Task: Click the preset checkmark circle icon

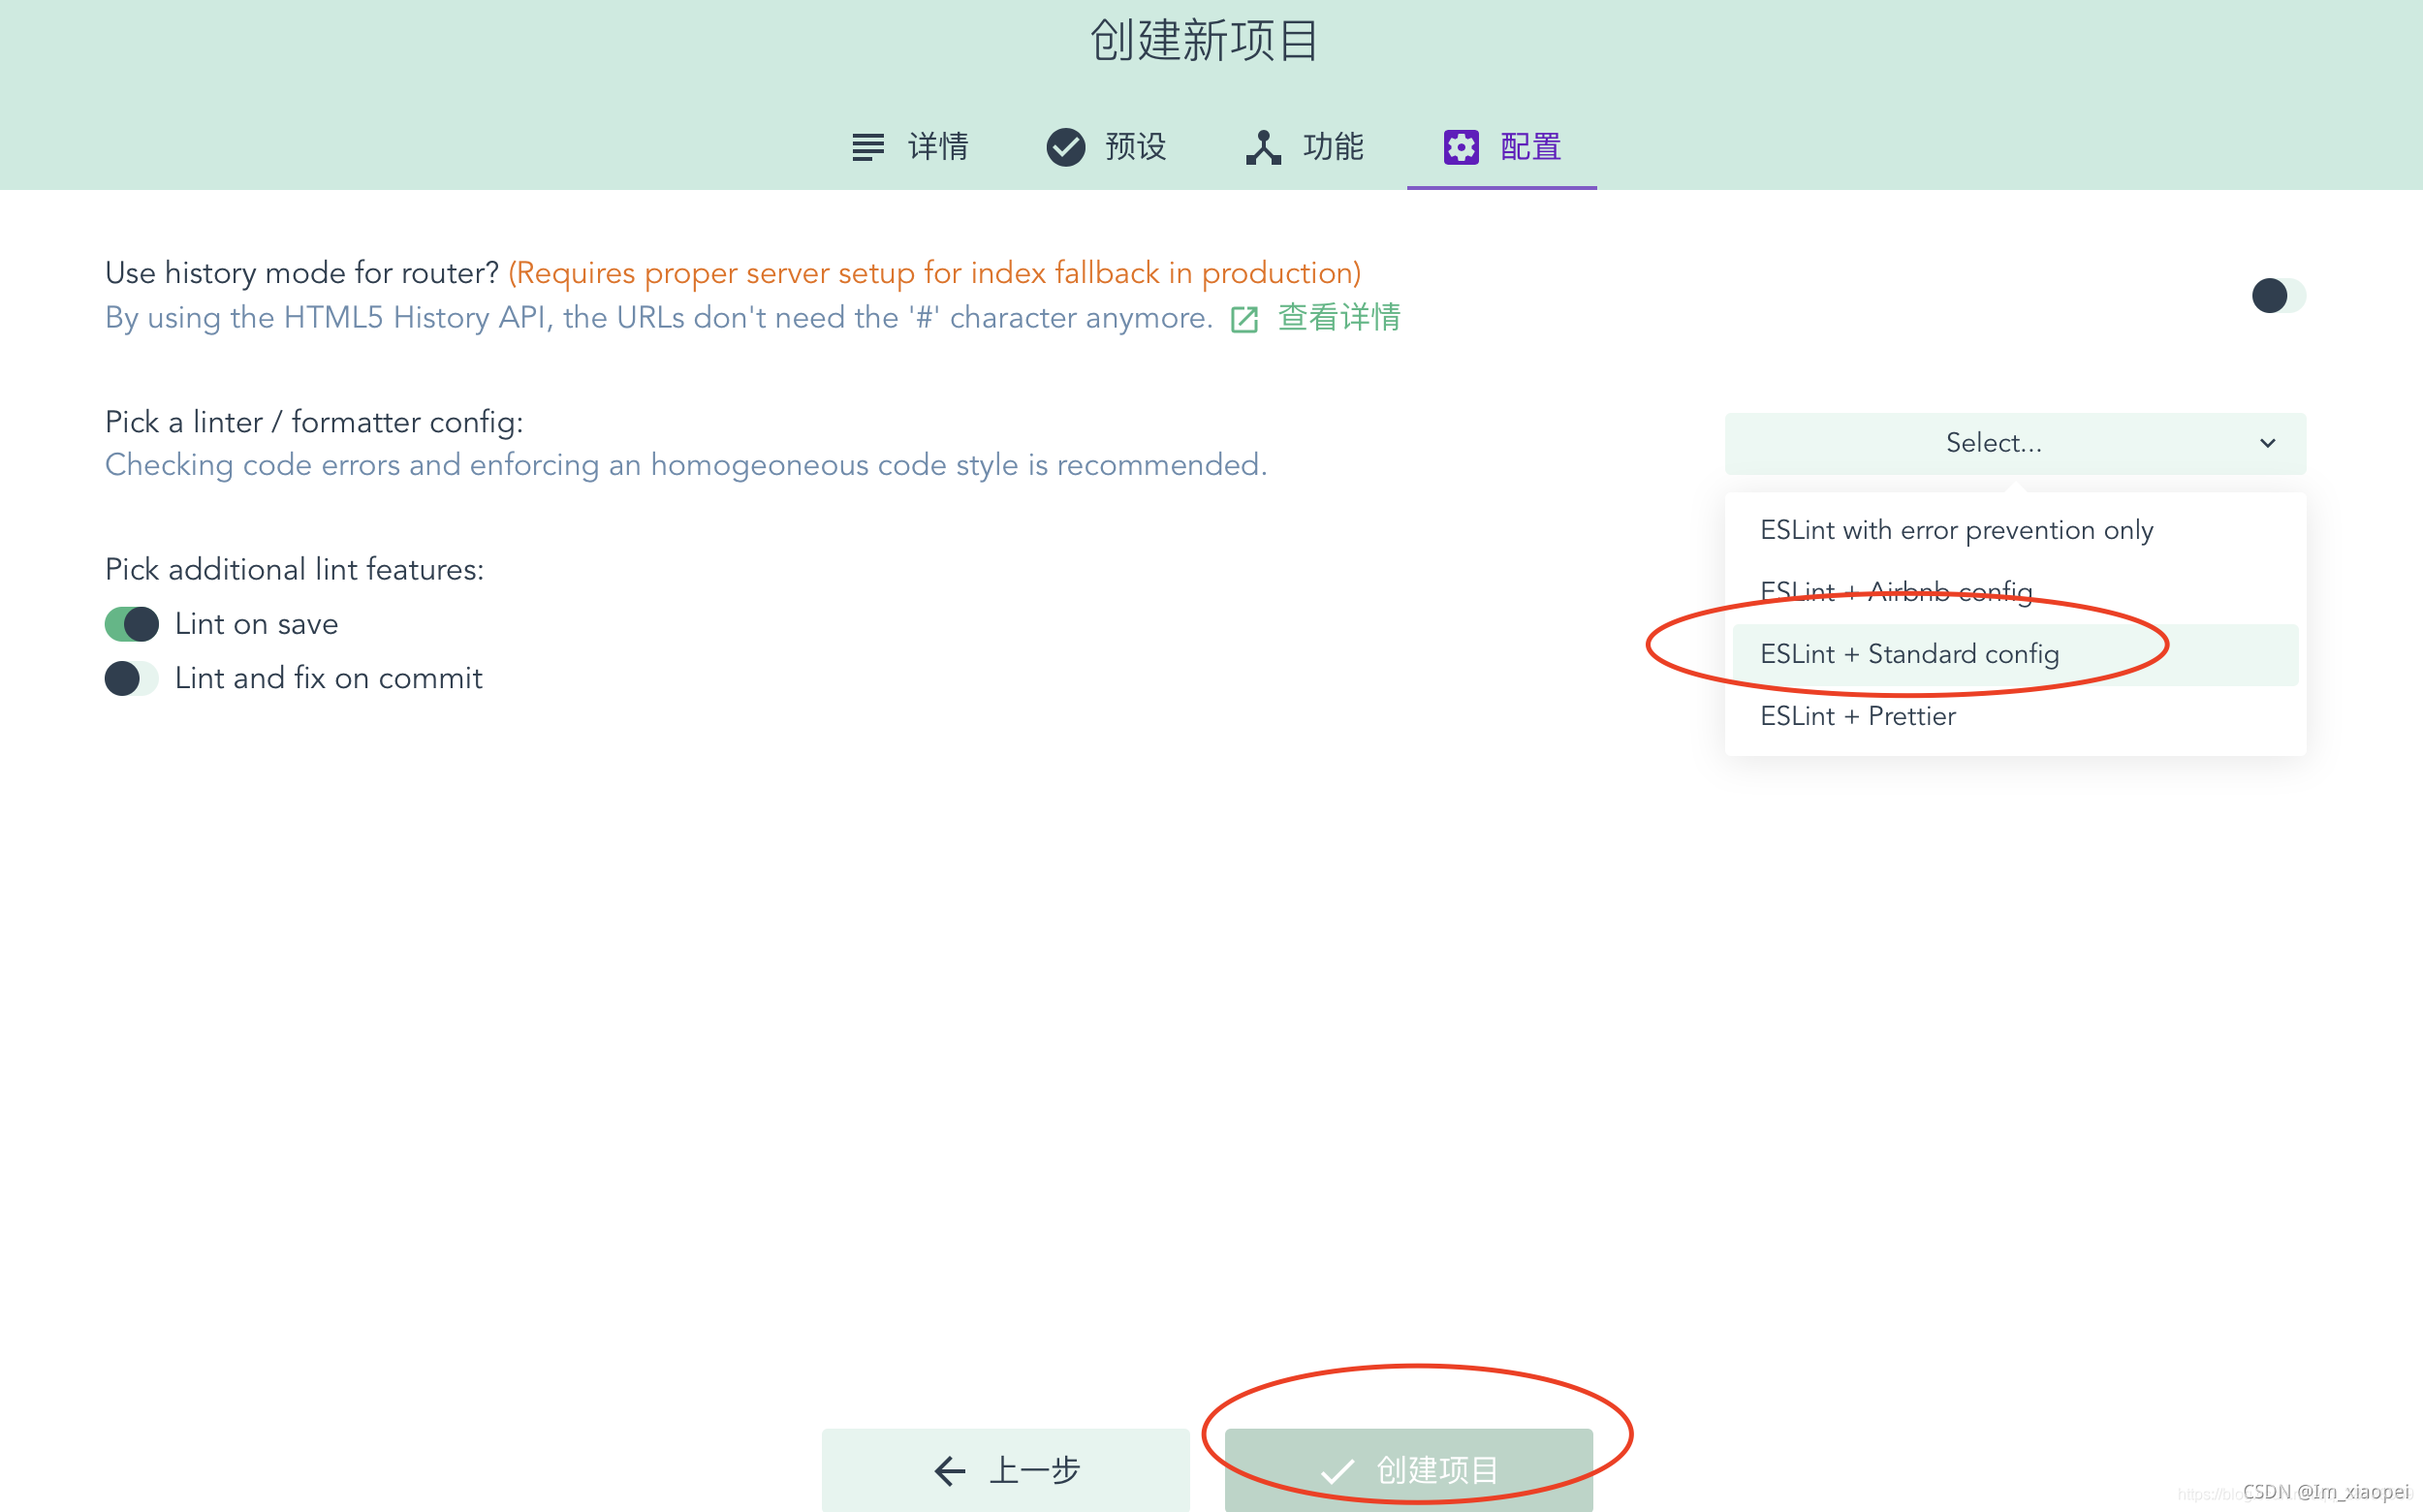Action: pyautogui.click(x=1065, y=147)
